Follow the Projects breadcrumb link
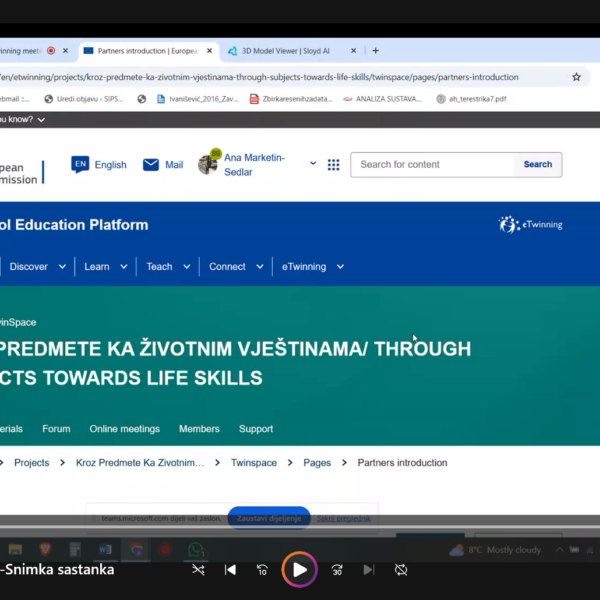Image resolution: width=600 pixels, height=600 pixels. point(31,463)
